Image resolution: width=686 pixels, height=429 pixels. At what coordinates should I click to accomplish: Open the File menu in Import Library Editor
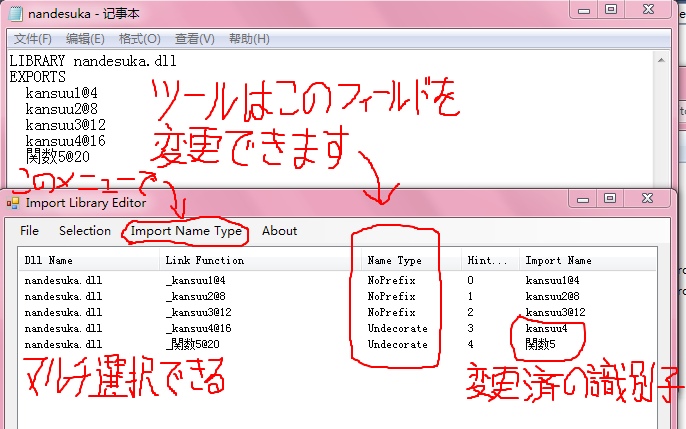click(x=29, y=230)
